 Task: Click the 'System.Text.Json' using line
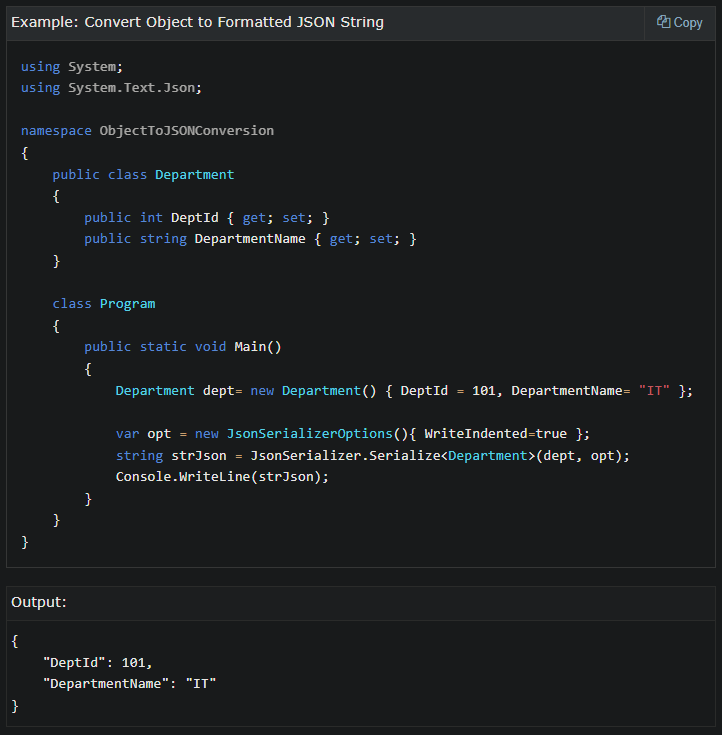click(112, 88)
